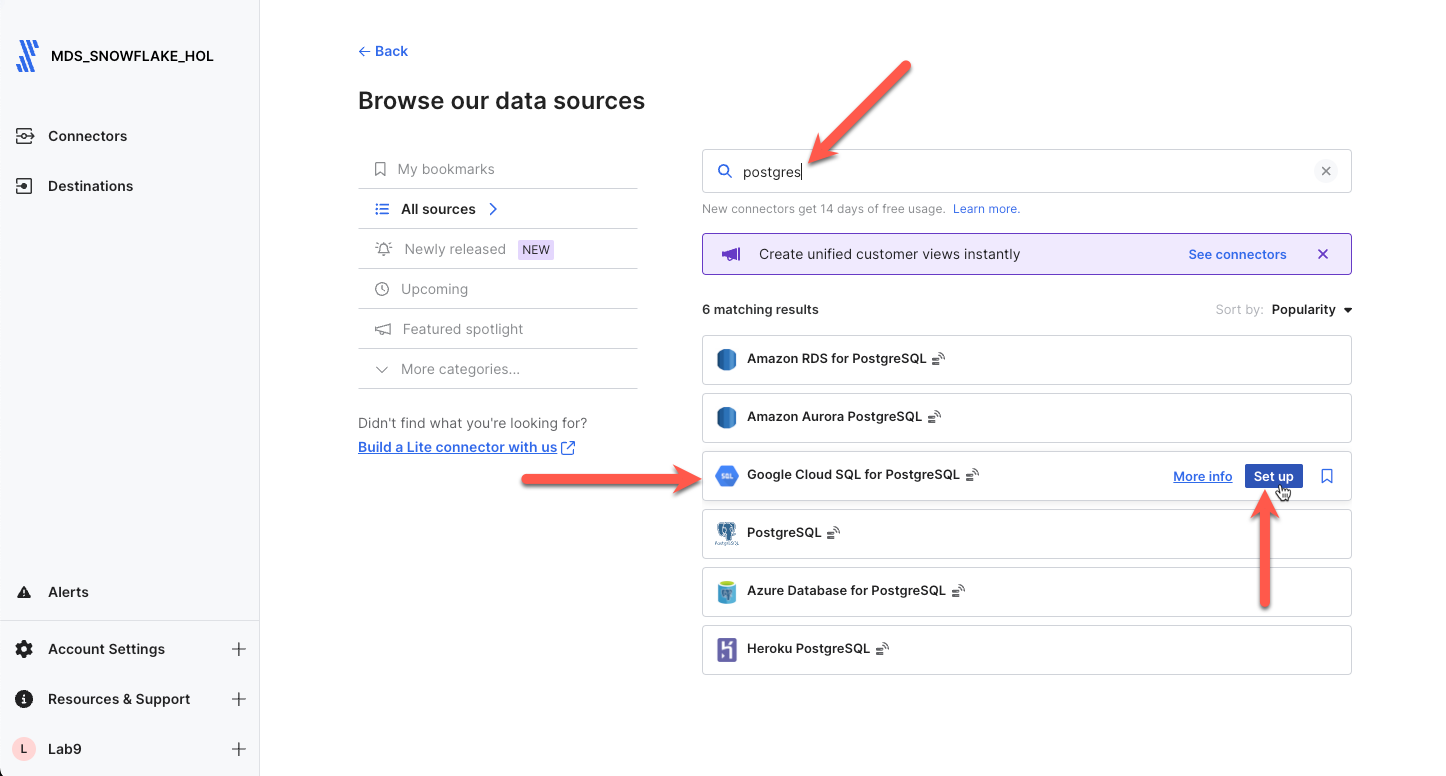Click the Alerts warning triangle icon
This screenshot has height=776, width=1446.
(24, 592)
